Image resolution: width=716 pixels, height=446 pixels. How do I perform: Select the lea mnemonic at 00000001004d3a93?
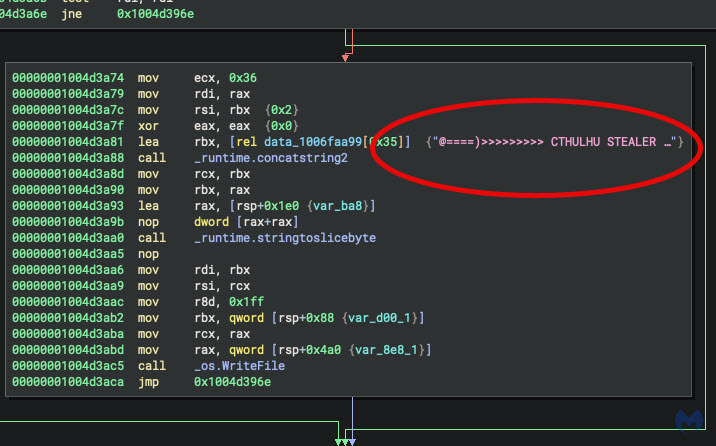[x=148, y=206]
